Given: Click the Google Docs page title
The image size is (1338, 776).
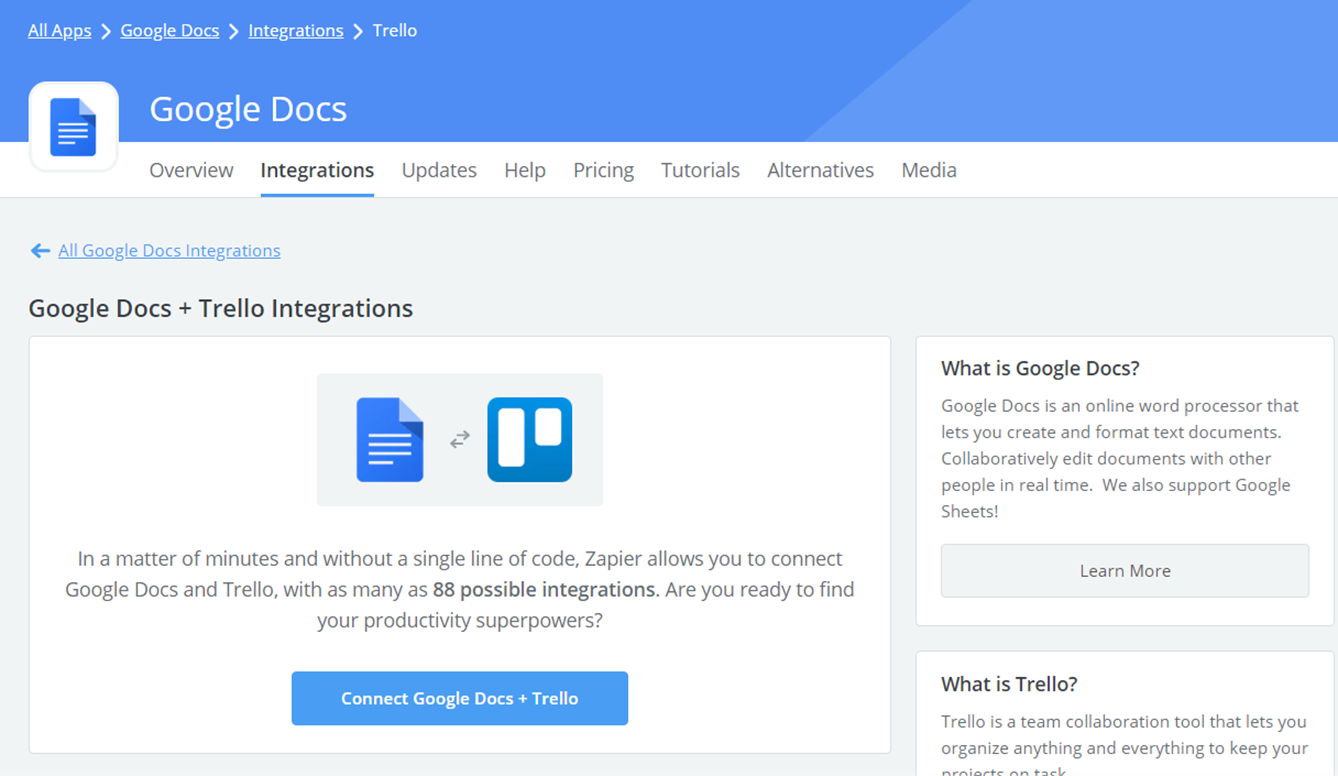Looking at the screenshot, I should point(248,109).
